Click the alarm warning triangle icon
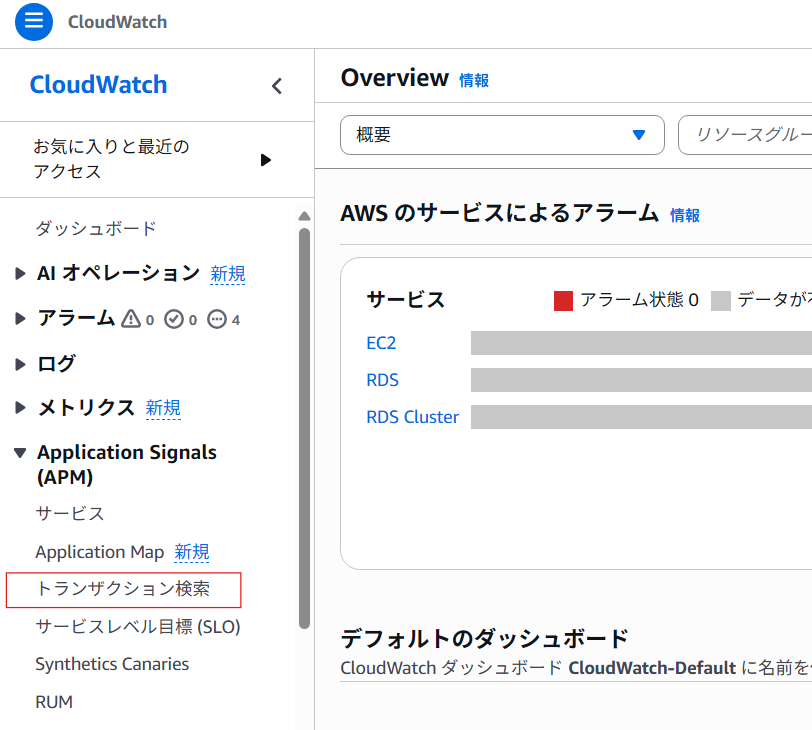Screen dimensions: 812x730 131,319
